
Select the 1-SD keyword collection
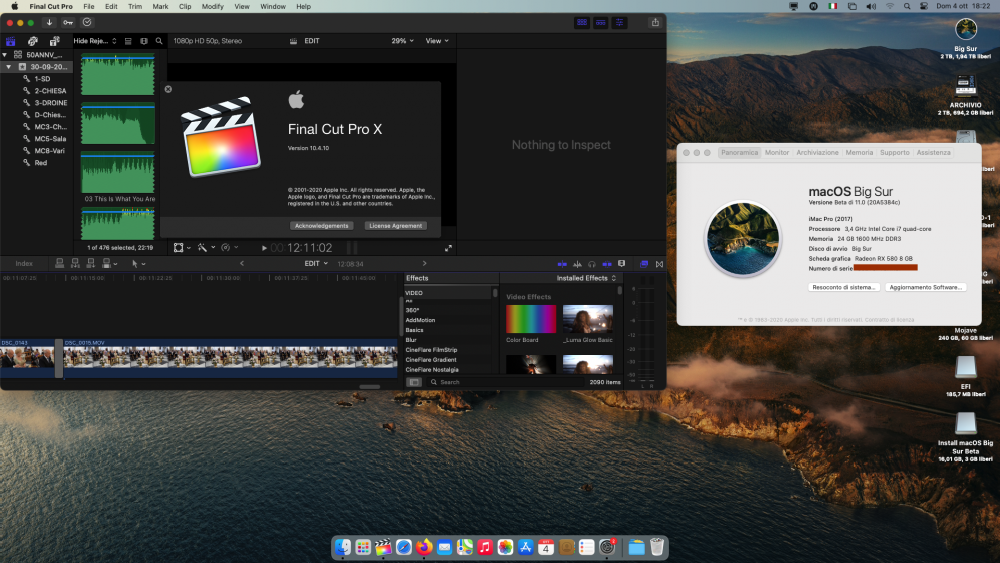(42, 78)
